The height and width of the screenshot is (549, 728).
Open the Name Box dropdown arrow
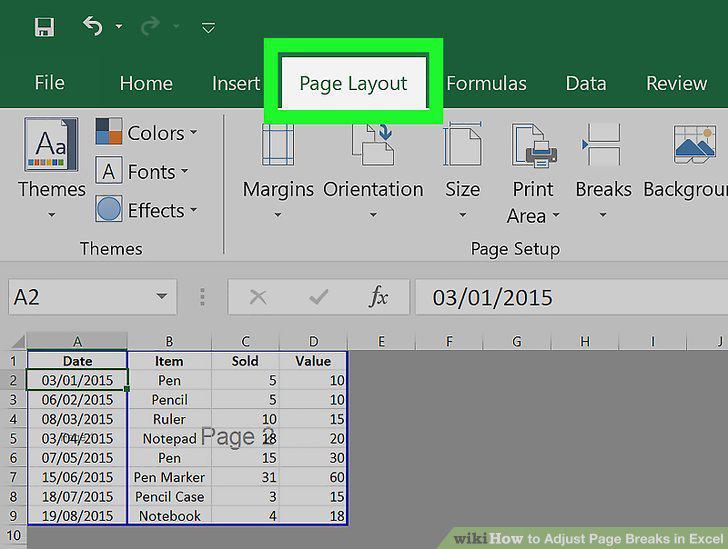click(162, 296)
